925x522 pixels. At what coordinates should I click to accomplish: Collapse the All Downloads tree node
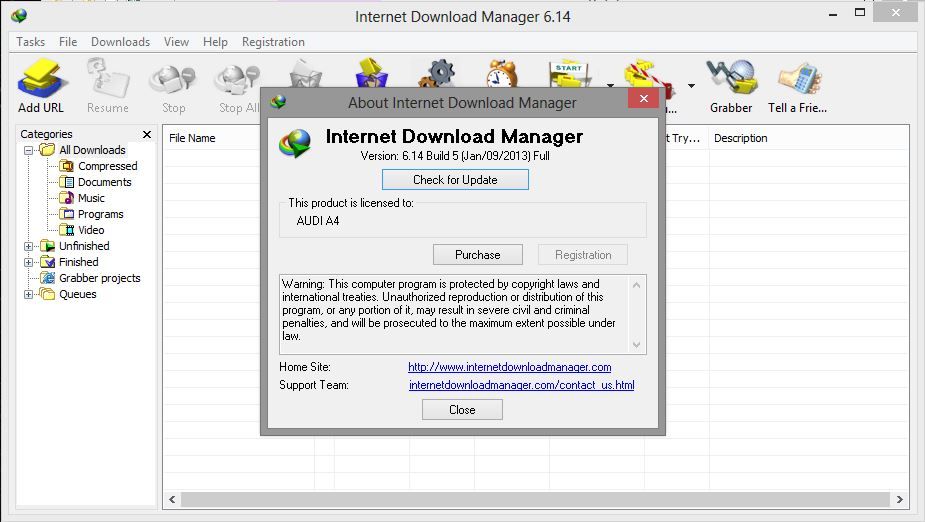pyautogui.click(x=28, y=150)
